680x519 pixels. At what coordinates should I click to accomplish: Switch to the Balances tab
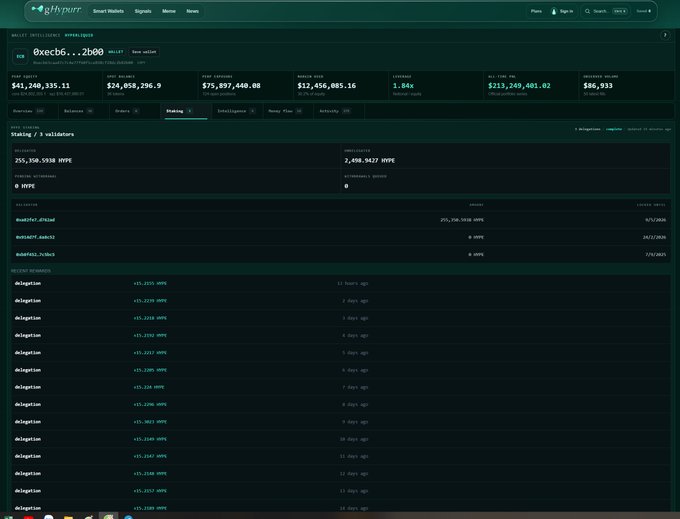pyautogui.click(x=78, y=111)
